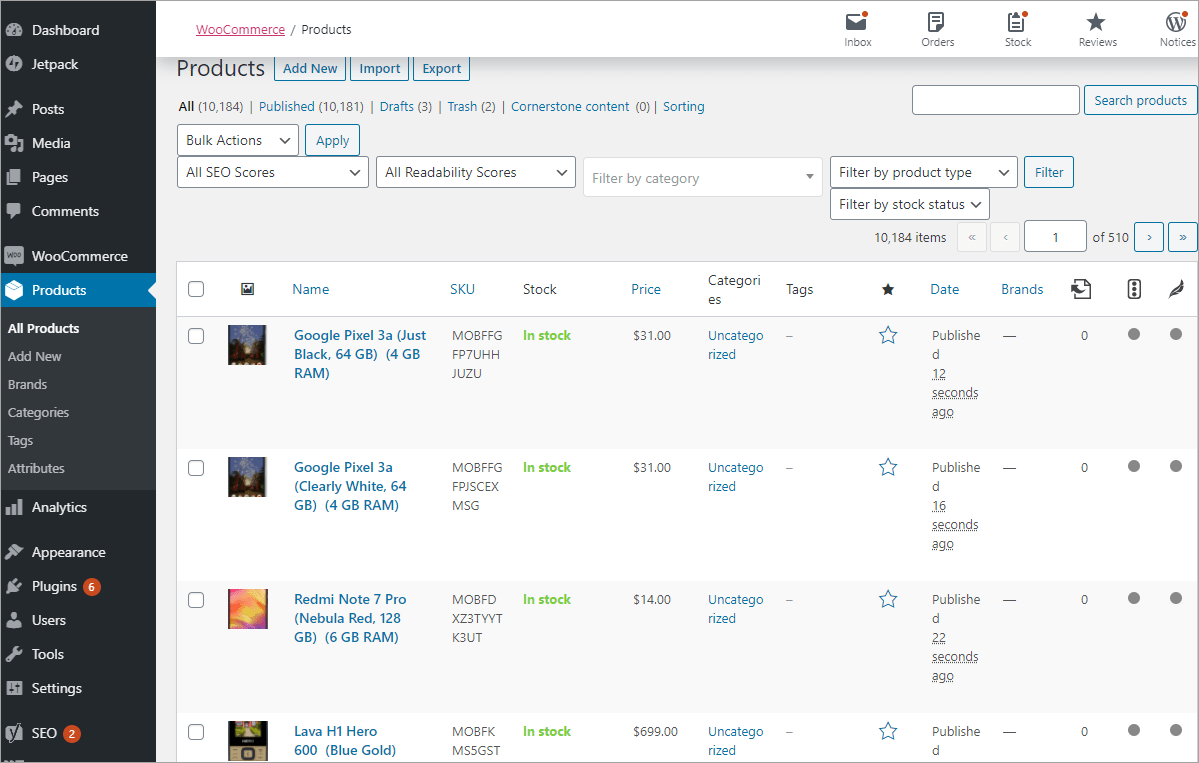Toggle featured star for Redmi Note 7 Pro
Viewport: 1199px width, 763px height.
pyautogui.click(x=888, y=599)
